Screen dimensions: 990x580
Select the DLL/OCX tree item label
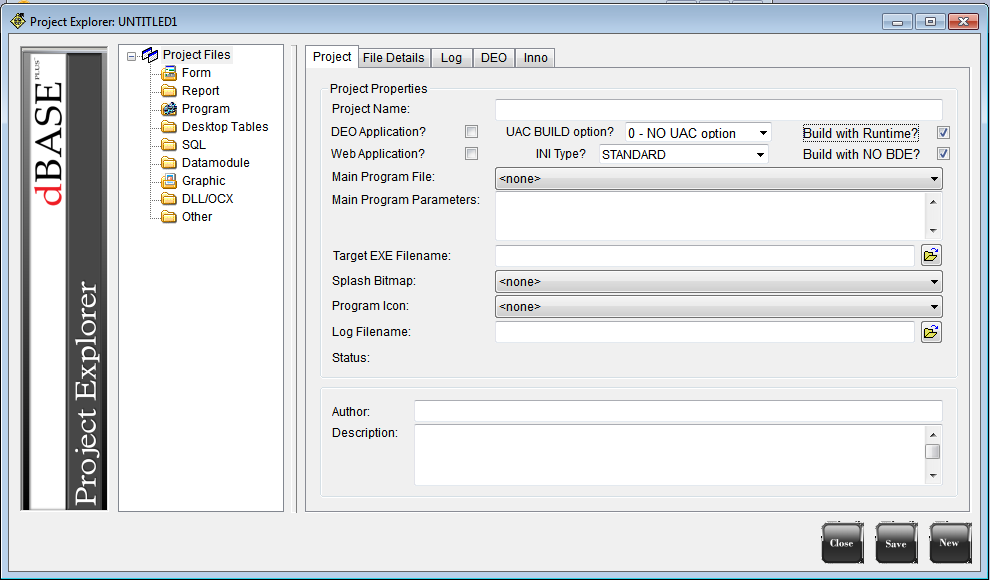pos(208,199)
